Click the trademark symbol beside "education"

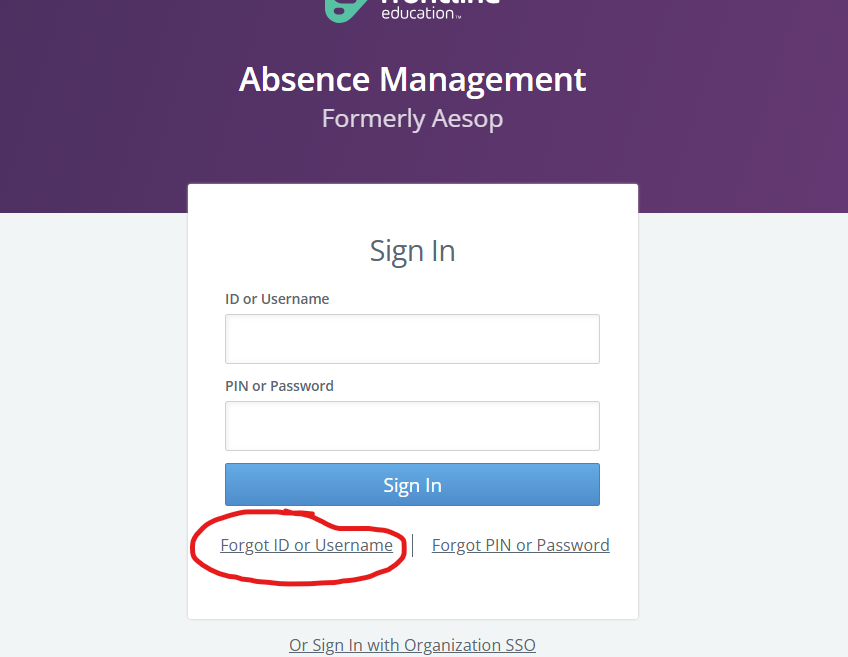click(459, 16)
